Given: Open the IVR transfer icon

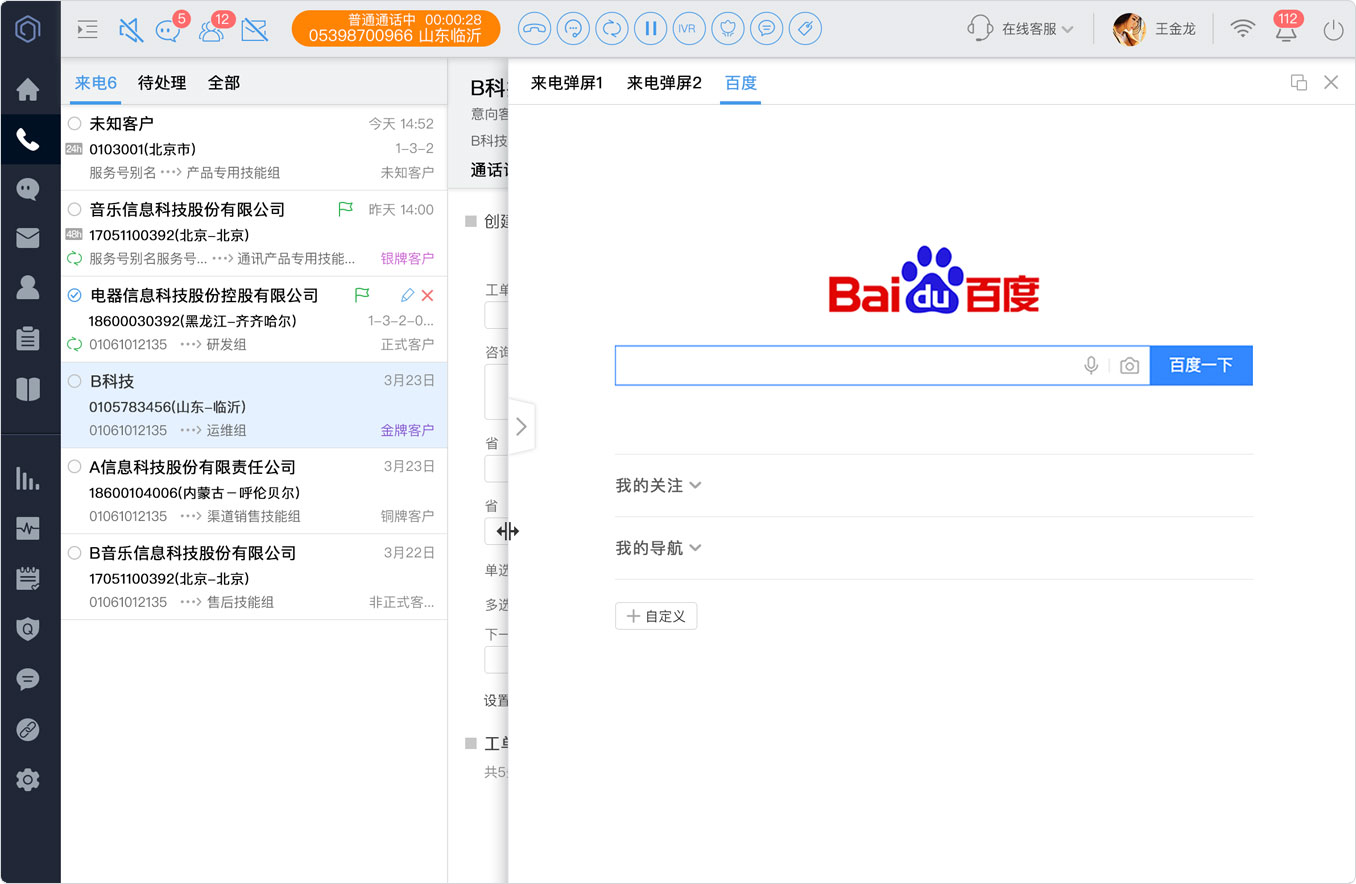Looking at the screenshot, I should 689,28.
